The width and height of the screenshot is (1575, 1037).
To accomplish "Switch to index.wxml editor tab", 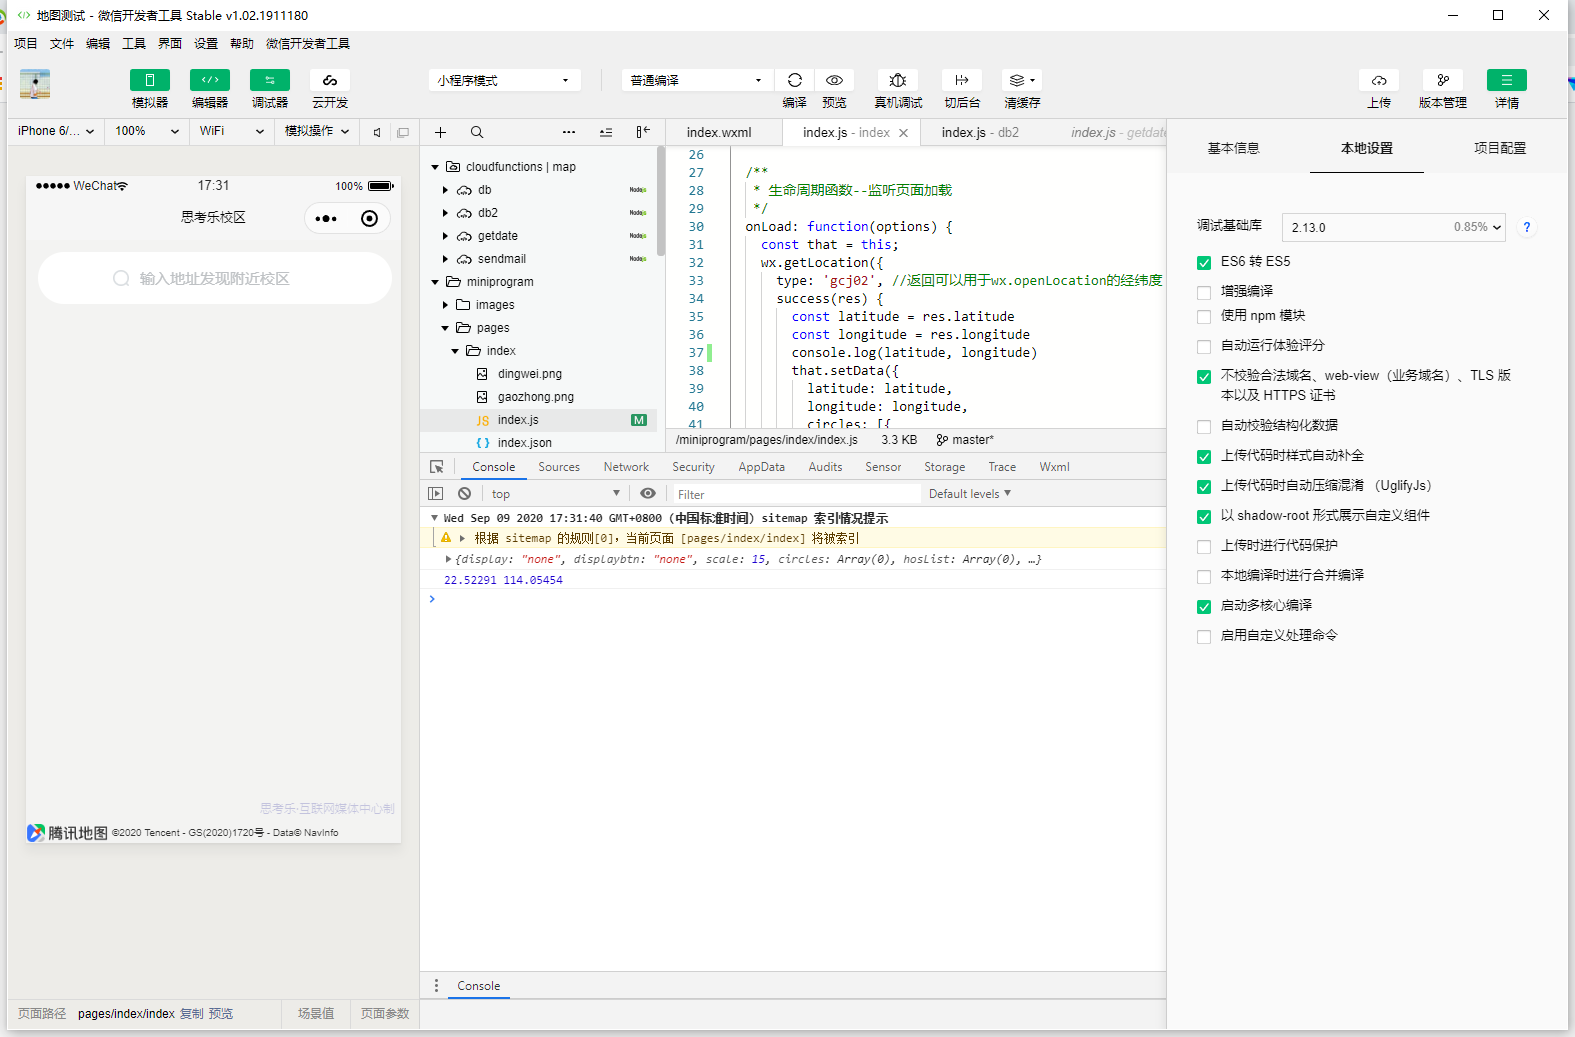I will click(x=719, y=133).
